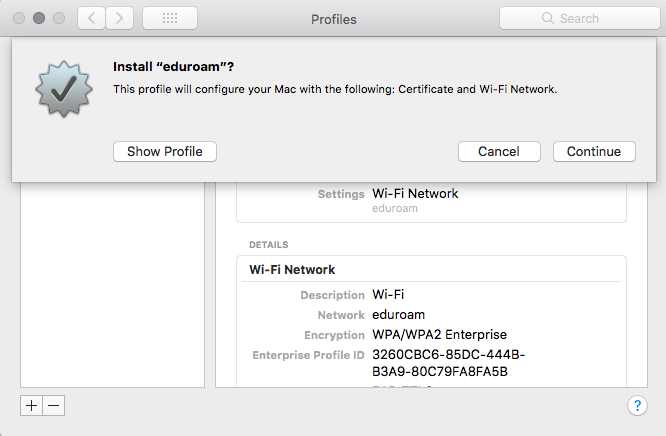Focus the Search field in toolbar

point(580,18)
